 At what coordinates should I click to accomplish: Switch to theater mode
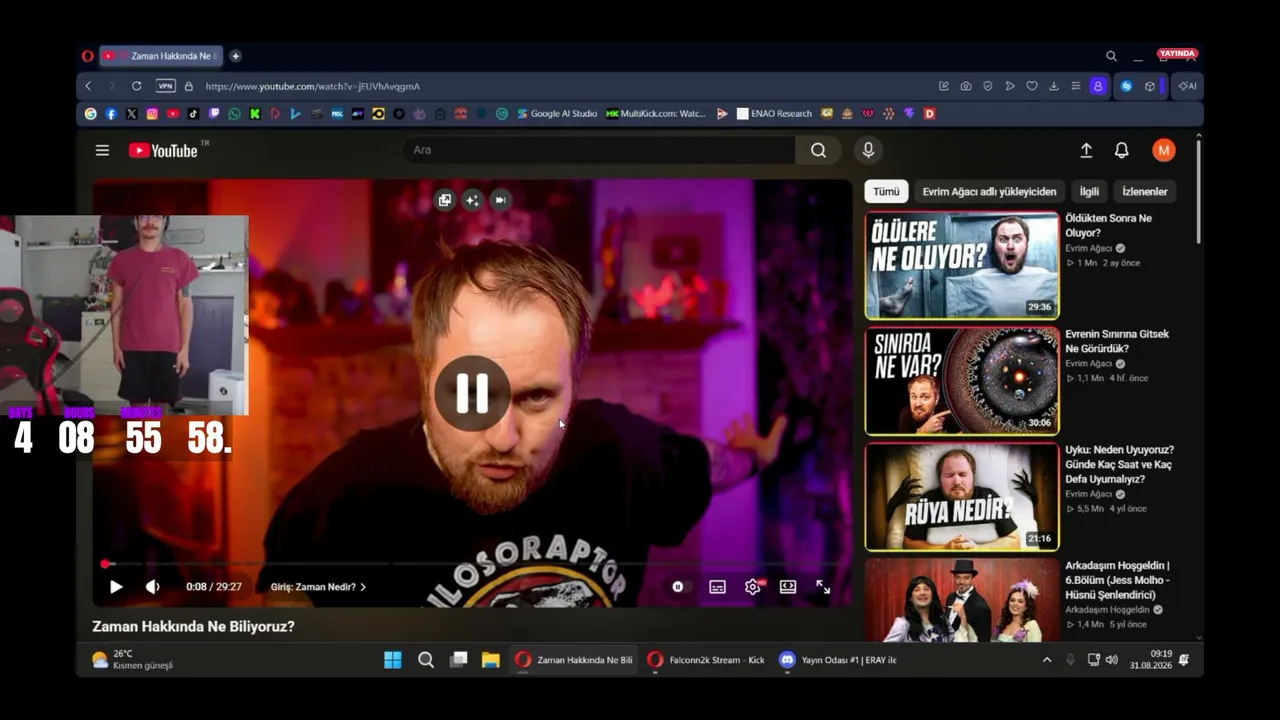point(788,587)
